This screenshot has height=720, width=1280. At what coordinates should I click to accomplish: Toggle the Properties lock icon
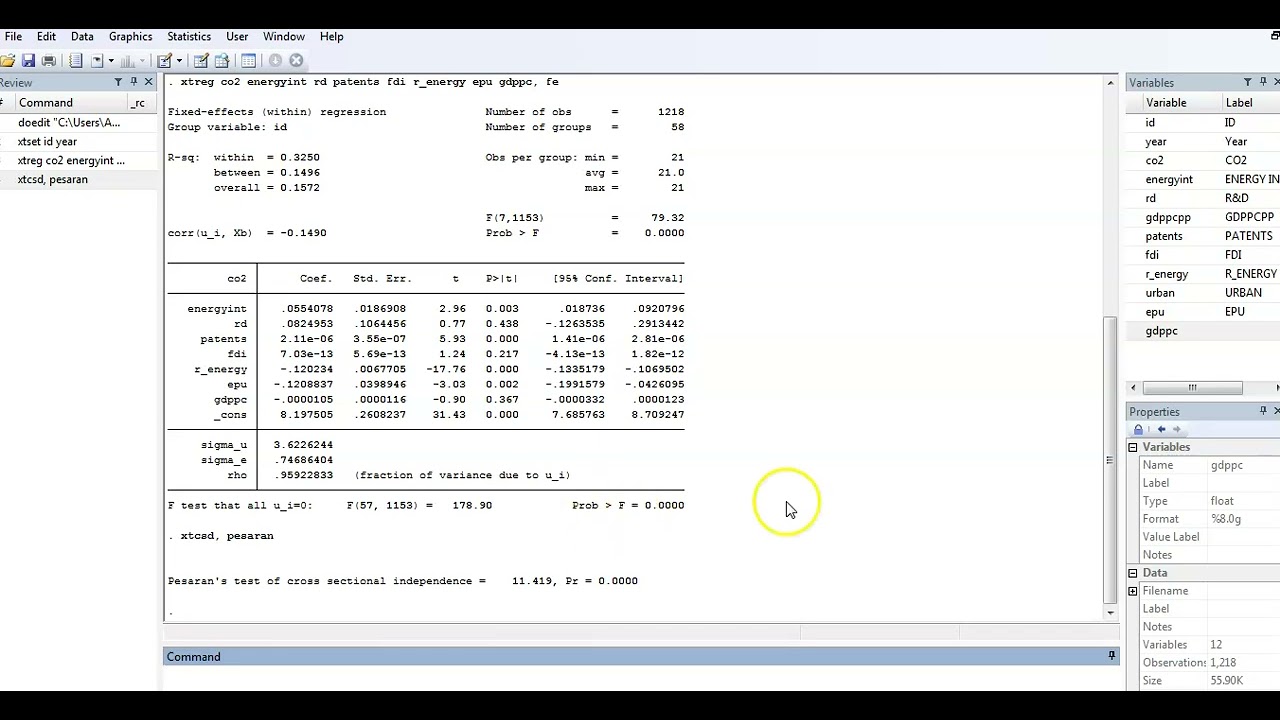pyautogui.click(x=1138, y=429)
